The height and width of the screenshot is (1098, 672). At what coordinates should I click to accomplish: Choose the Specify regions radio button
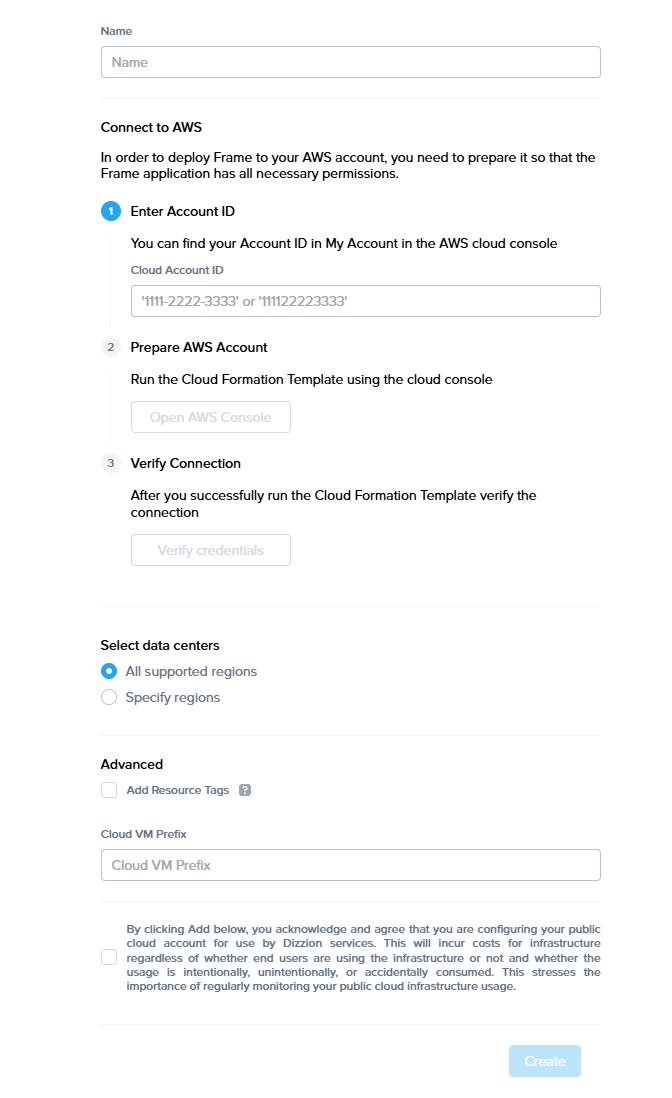[x=109, y=697]
